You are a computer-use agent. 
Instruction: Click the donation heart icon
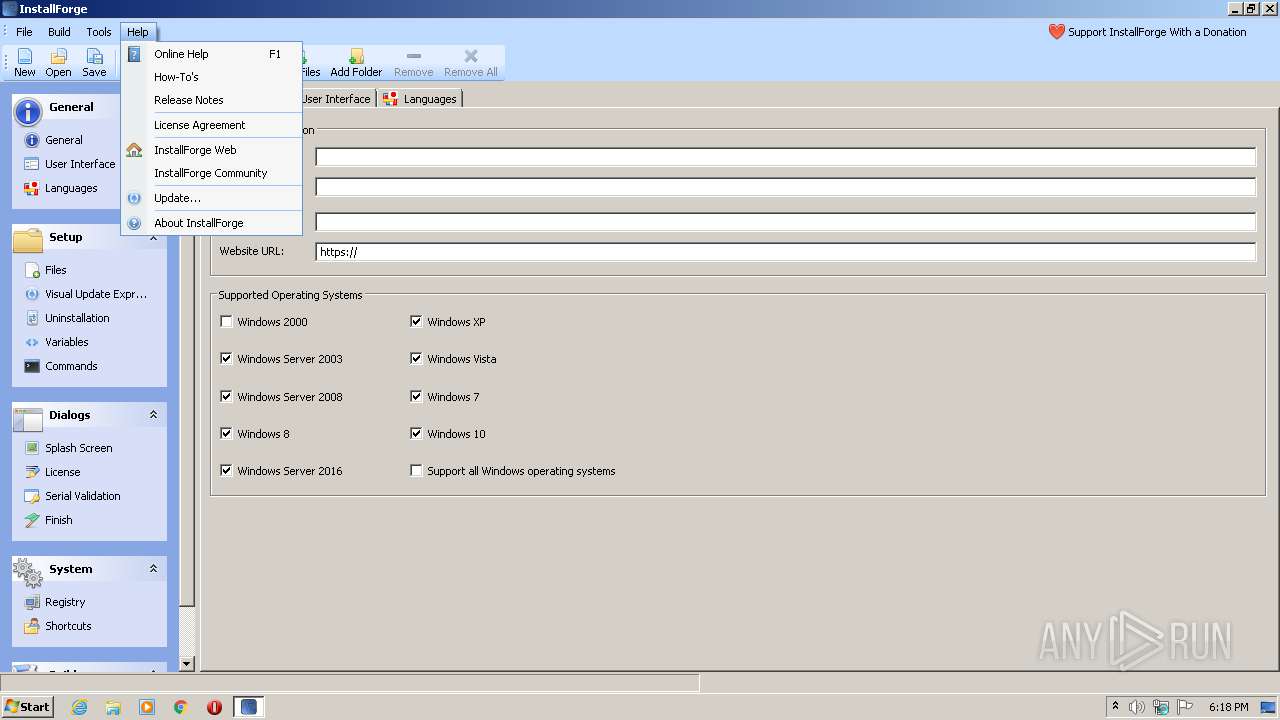1056,32
